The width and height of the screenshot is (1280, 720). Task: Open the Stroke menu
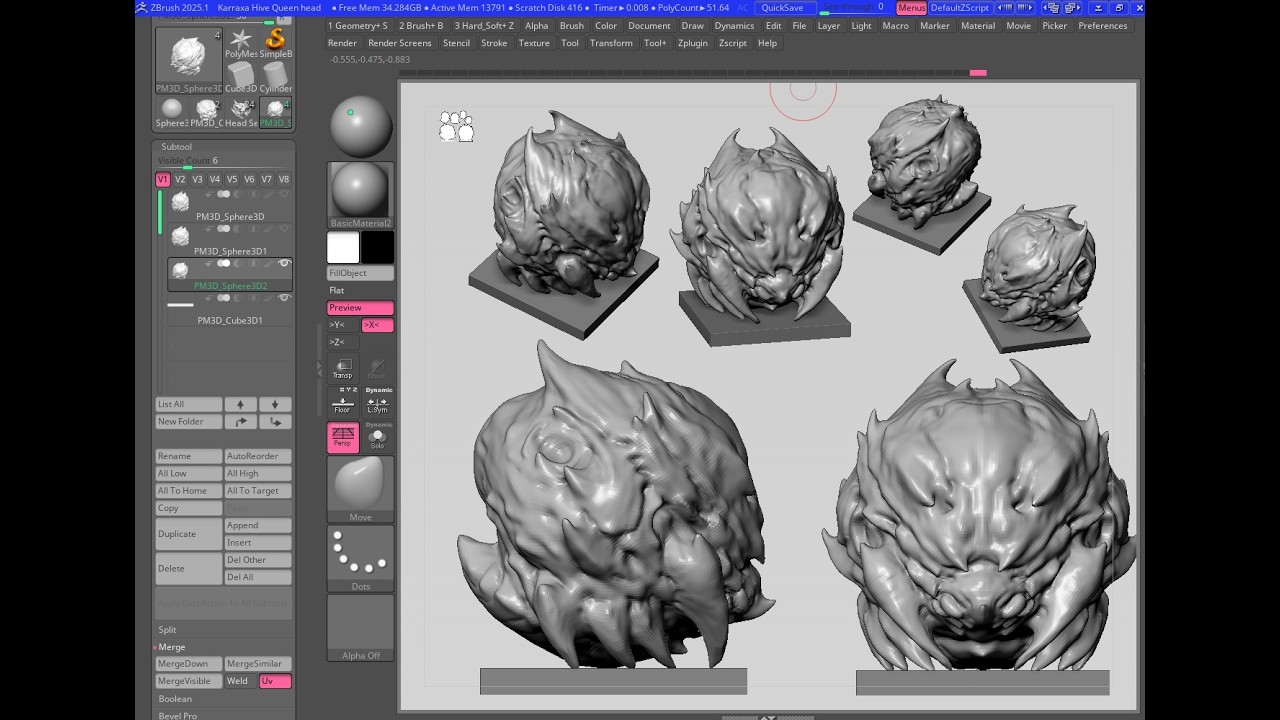click(494, 43)
